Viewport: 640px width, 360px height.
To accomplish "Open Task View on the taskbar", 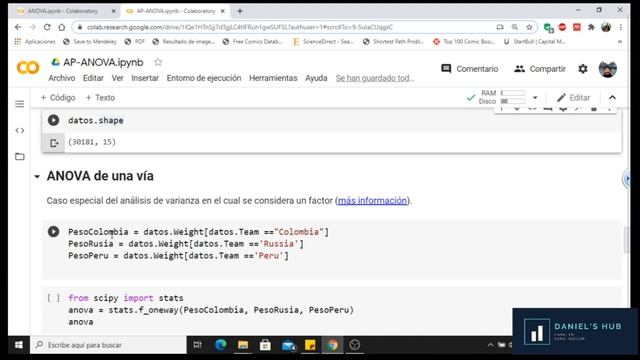I will pos(198,345).
